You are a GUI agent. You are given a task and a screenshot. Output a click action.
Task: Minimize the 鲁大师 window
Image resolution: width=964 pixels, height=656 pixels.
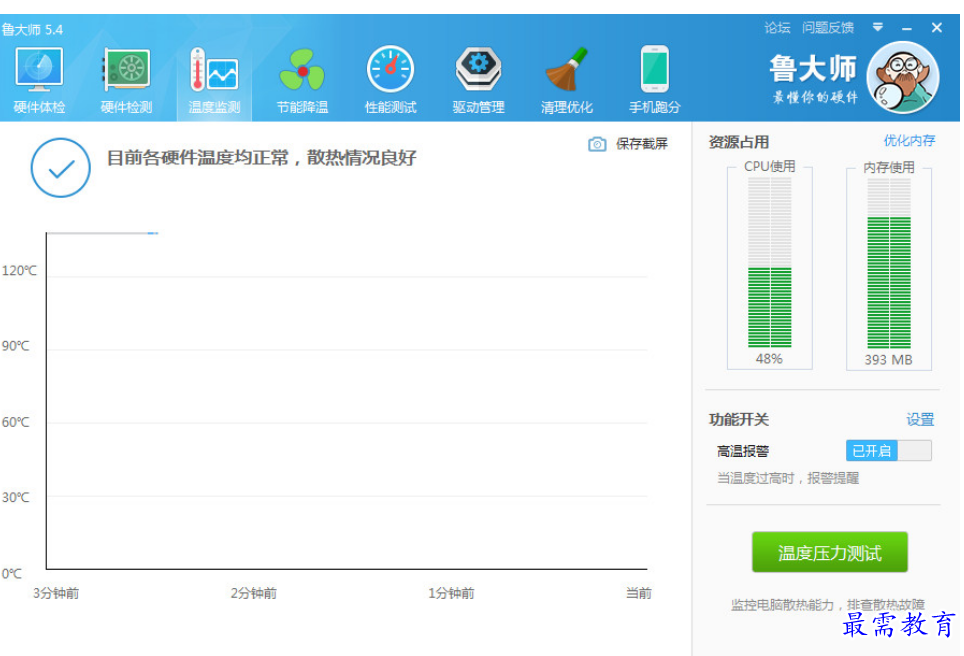(907, 28)
